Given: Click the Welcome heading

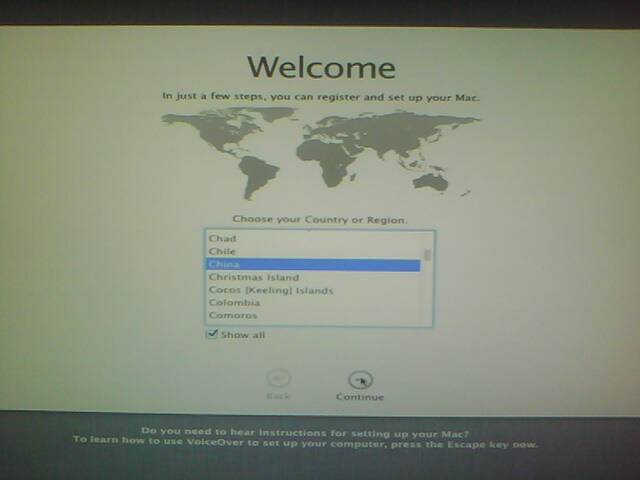Looking at the screenshot, I should point(321,68).
